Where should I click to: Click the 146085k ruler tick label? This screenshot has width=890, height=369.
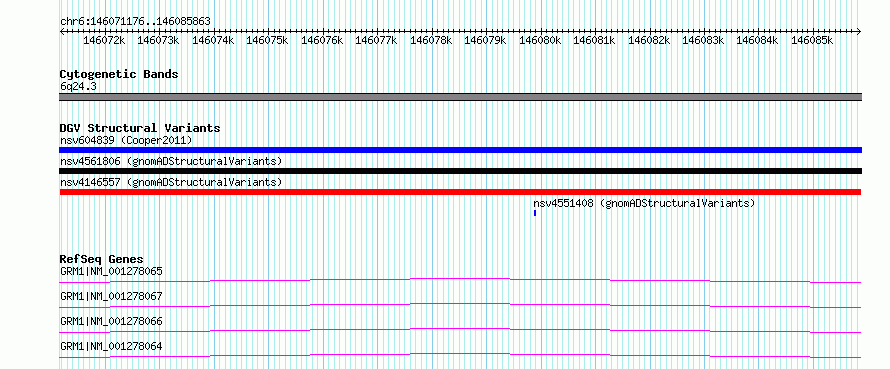point(812,40)
